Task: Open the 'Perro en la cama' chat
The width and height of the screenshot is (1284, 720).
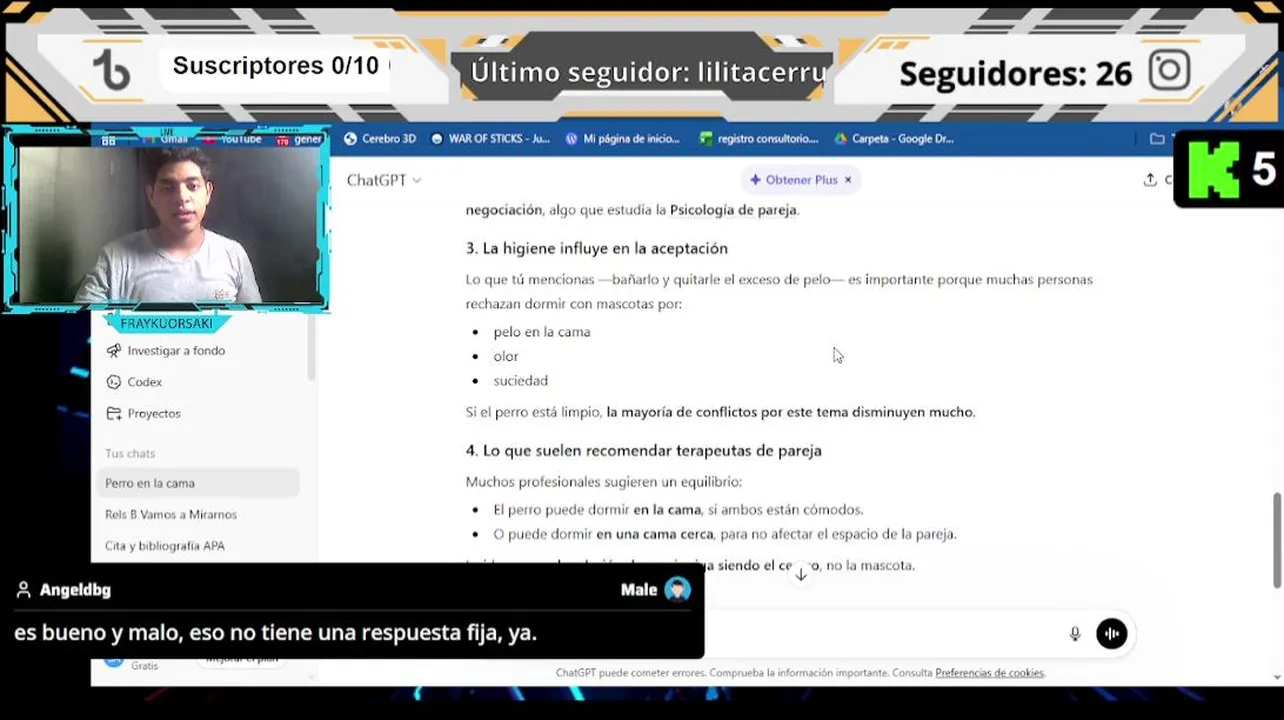Action: pos(198,483)
